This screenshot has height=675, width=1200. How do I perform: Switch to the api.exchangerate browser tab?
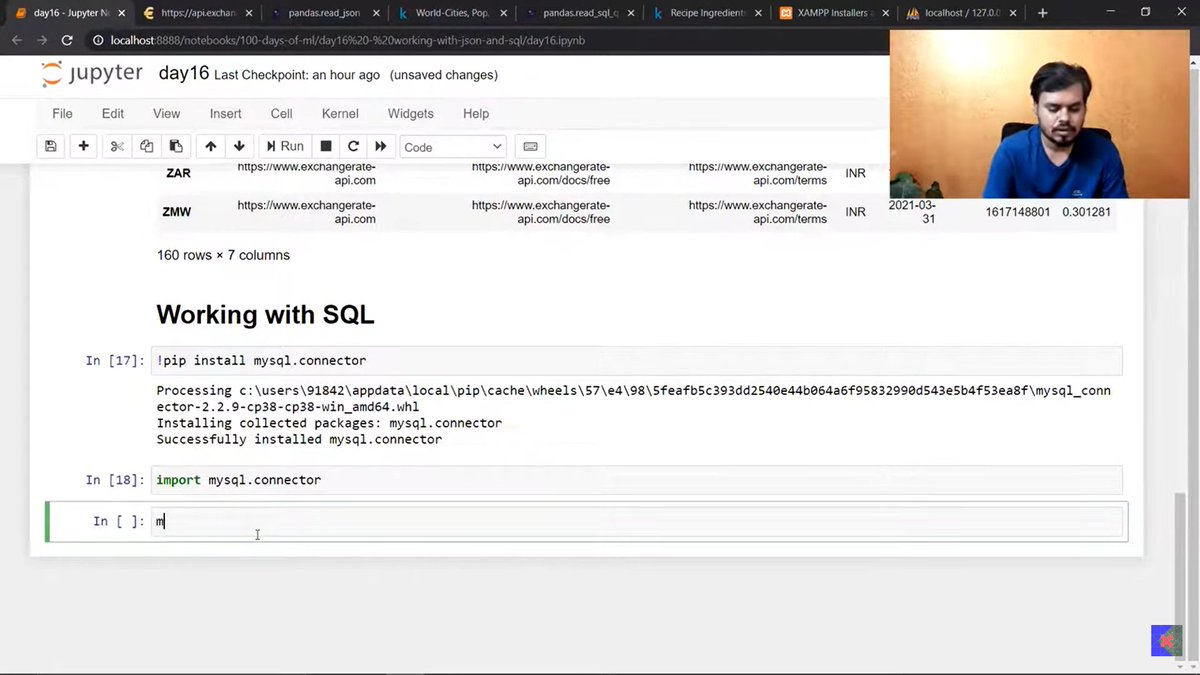click(196, 13)
